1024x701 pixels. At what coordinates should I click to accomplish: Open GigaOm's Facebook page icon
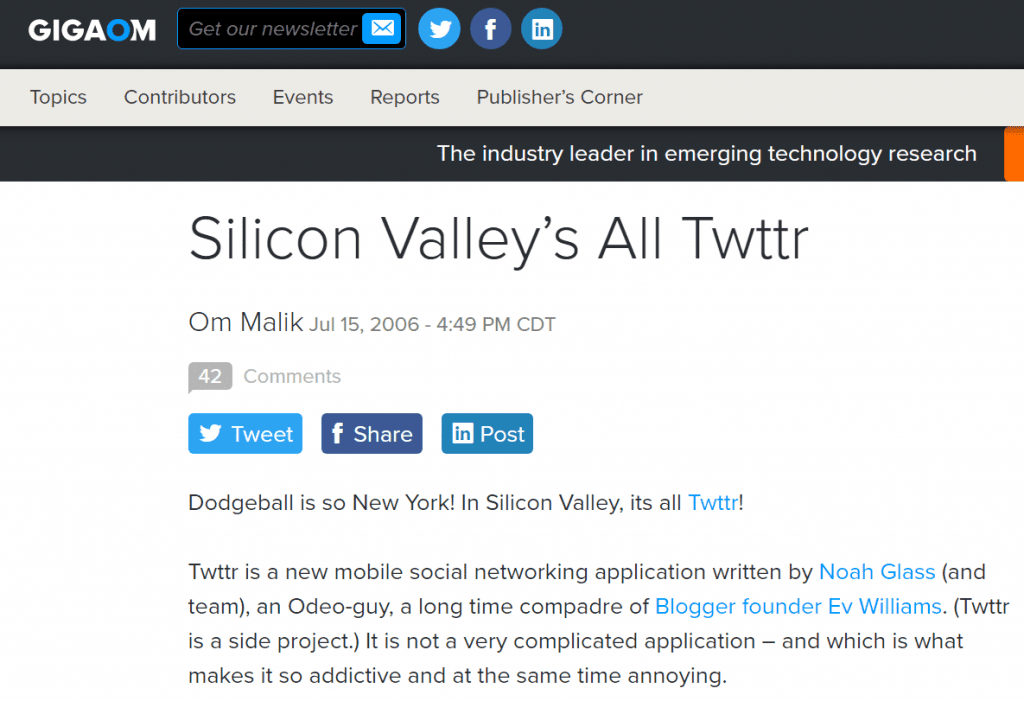[490, 29]
